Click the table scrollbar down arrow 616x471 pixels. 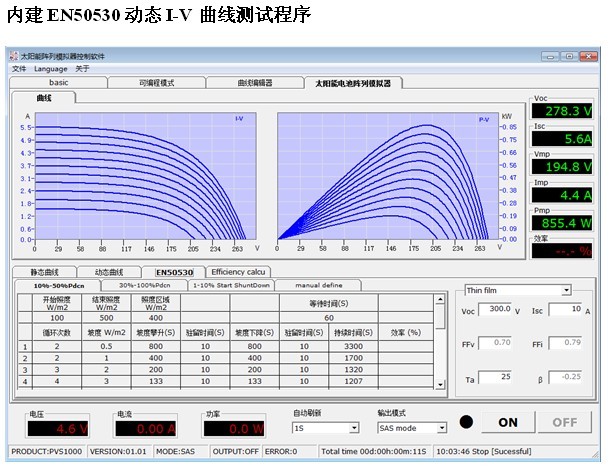441,384
